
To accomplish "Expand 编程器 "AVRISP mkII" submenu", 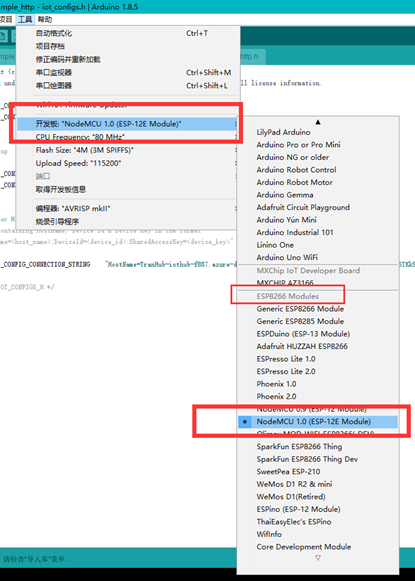I will tap(126, 209).
